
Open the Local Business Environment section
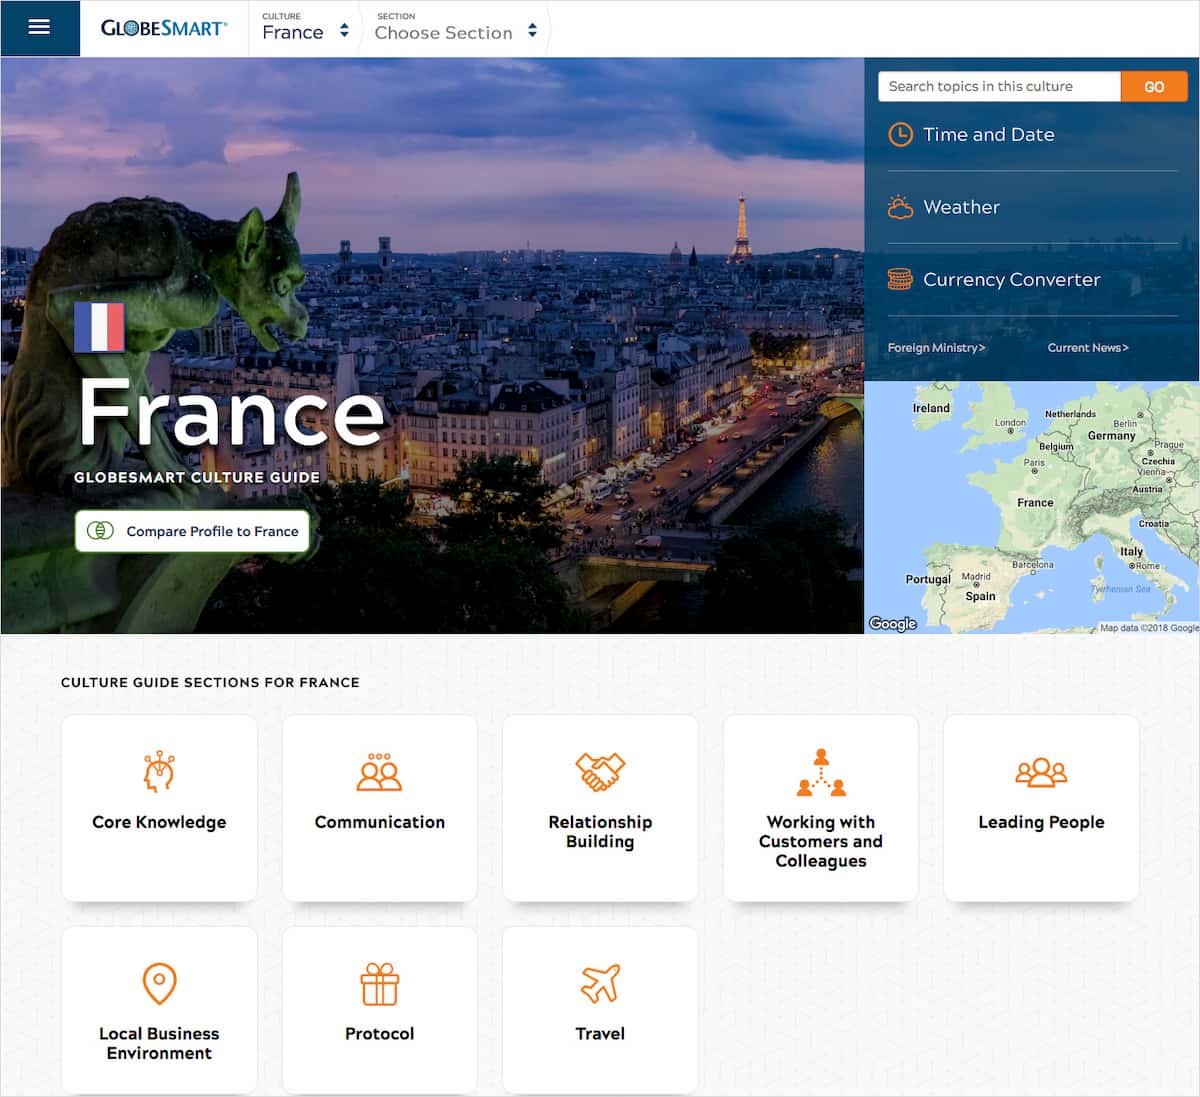coord(159,1010)
